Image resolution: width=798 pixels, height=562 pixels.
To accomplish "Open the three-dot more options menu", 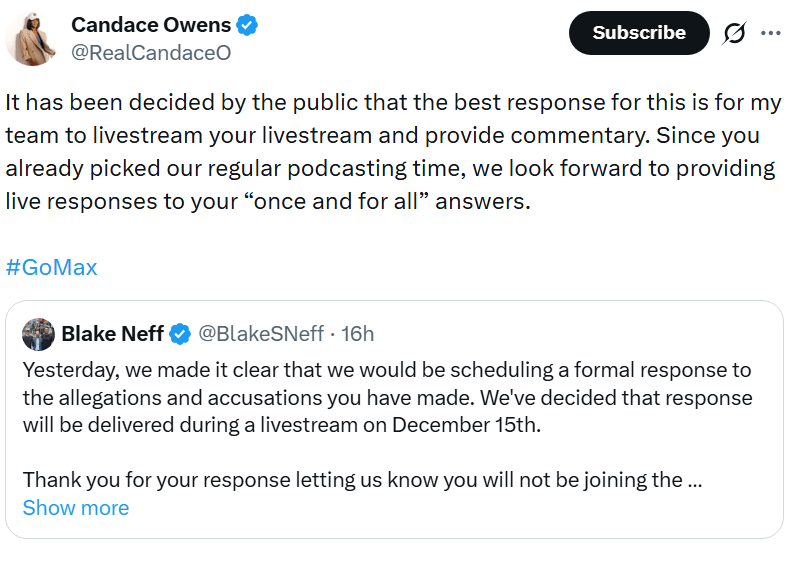I will click(x=771, y=33).
